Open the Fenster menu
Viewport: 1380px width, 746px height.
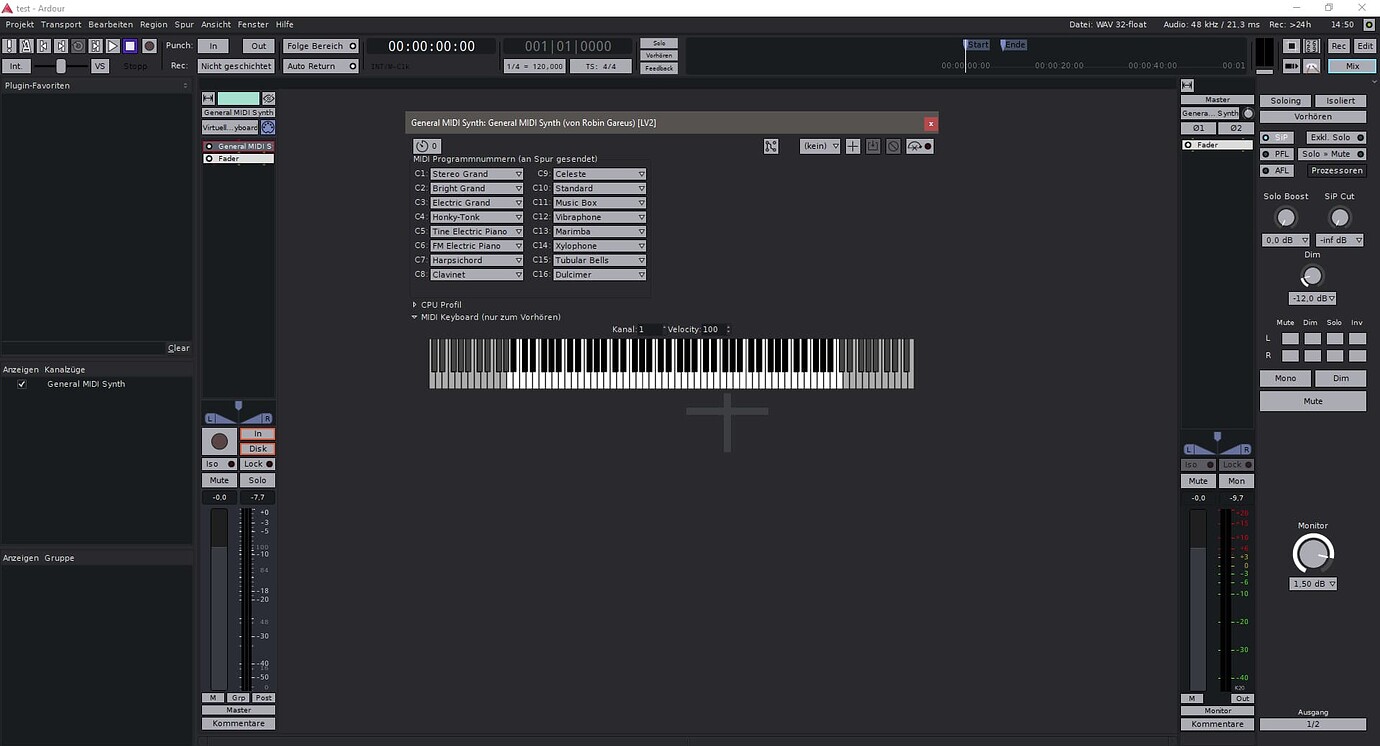[252, 24]
